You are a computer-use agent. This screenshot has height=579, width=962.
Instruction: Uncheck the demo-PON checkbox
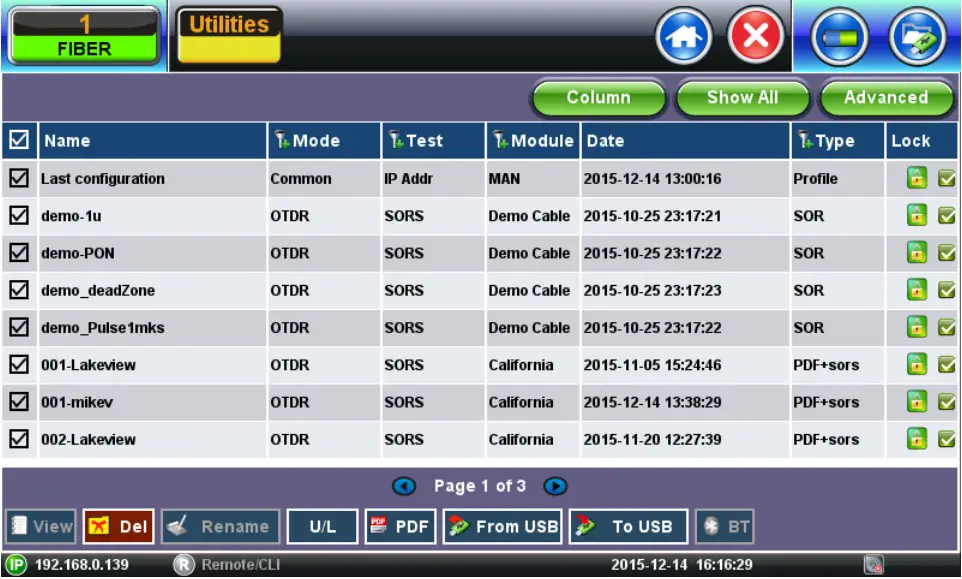(x=19, y=253)
